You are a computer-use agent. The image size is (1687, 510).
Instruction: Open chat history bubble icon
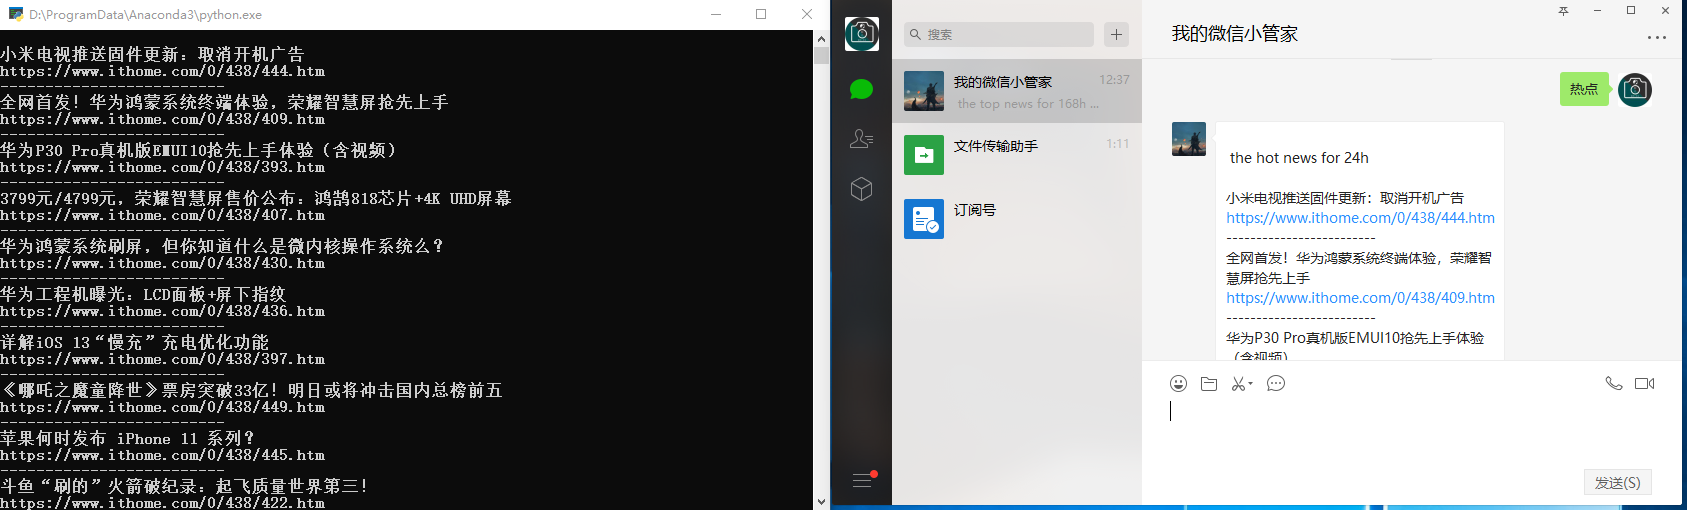coord(1276,384)
